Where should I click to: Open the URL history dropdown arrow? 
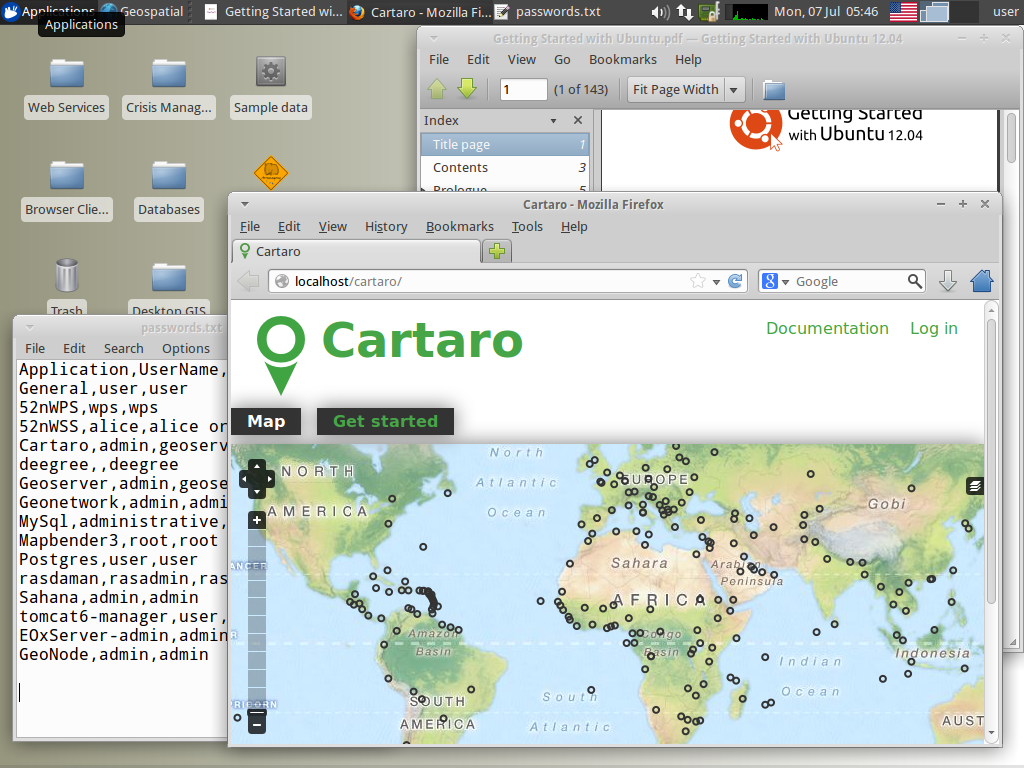point(716,282)
